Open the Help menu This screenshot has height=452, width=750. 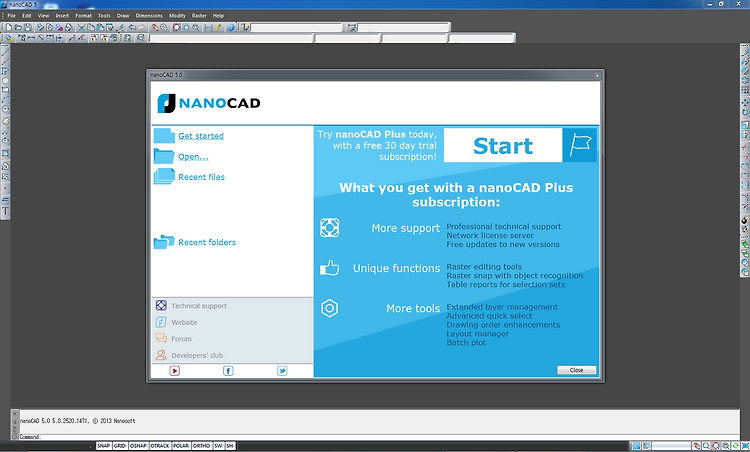pos(218,16)
